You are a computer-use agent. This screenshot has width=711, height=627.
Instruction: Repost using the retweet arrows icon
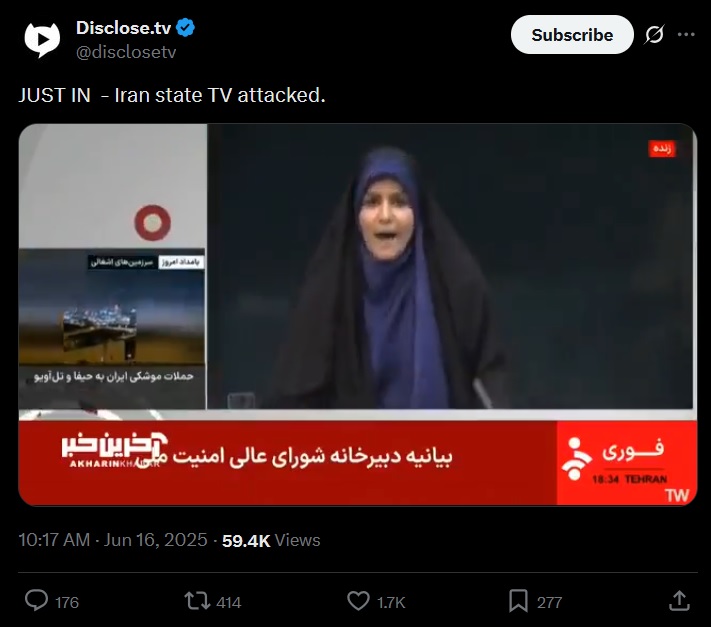(x=197, y=601)
